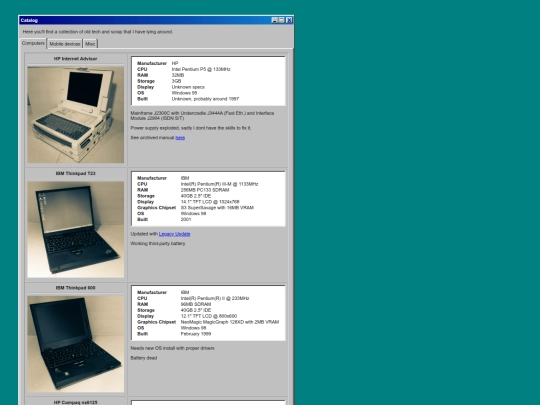
Task: Click 'Working third-party battery' text
Action: [x=158, y=243]
